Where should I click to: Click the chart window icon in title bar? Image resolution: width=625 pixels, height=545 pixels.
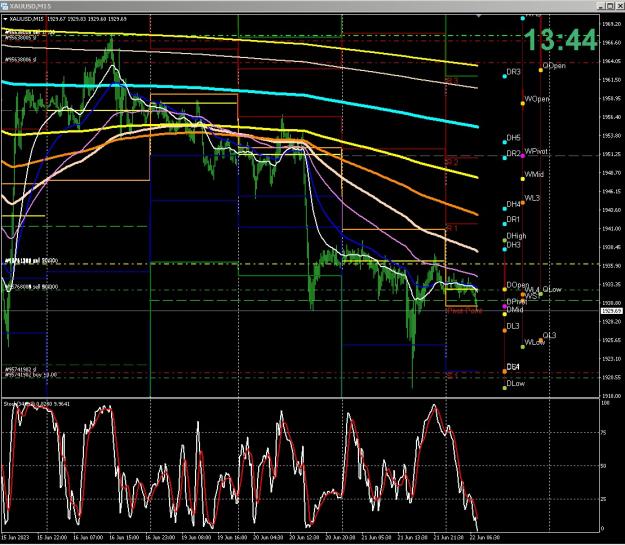click(4, 6)
